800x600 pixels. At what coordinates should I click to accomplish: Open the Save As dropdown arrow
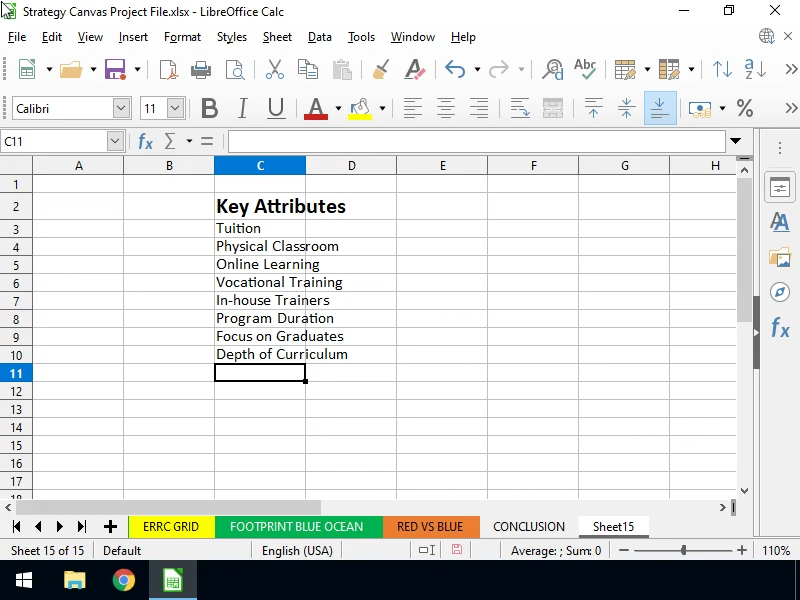[137, 69]
